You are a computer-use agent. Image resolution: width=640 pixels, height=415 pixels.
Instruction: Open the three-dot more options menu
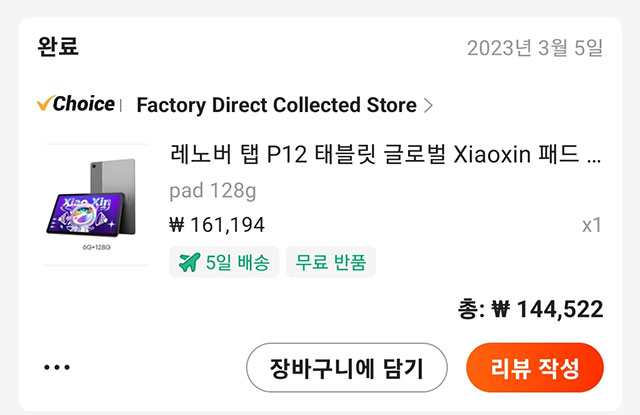coord(57,368)
